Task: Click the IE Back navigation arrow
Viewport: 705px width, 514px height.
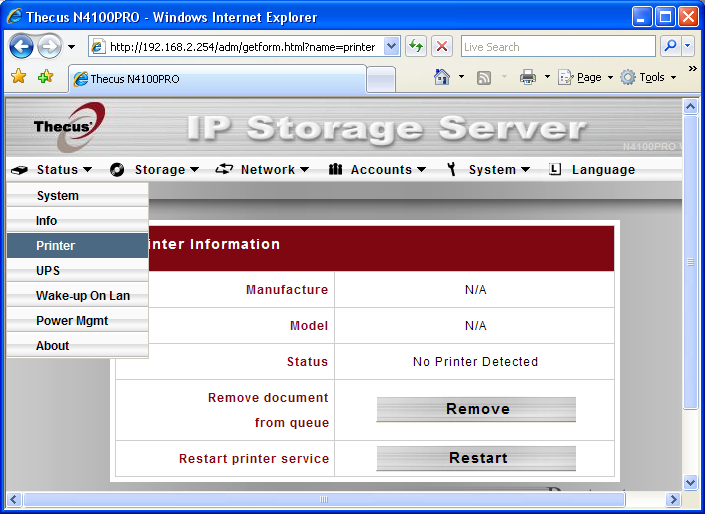Action: (x=22, y=46)
